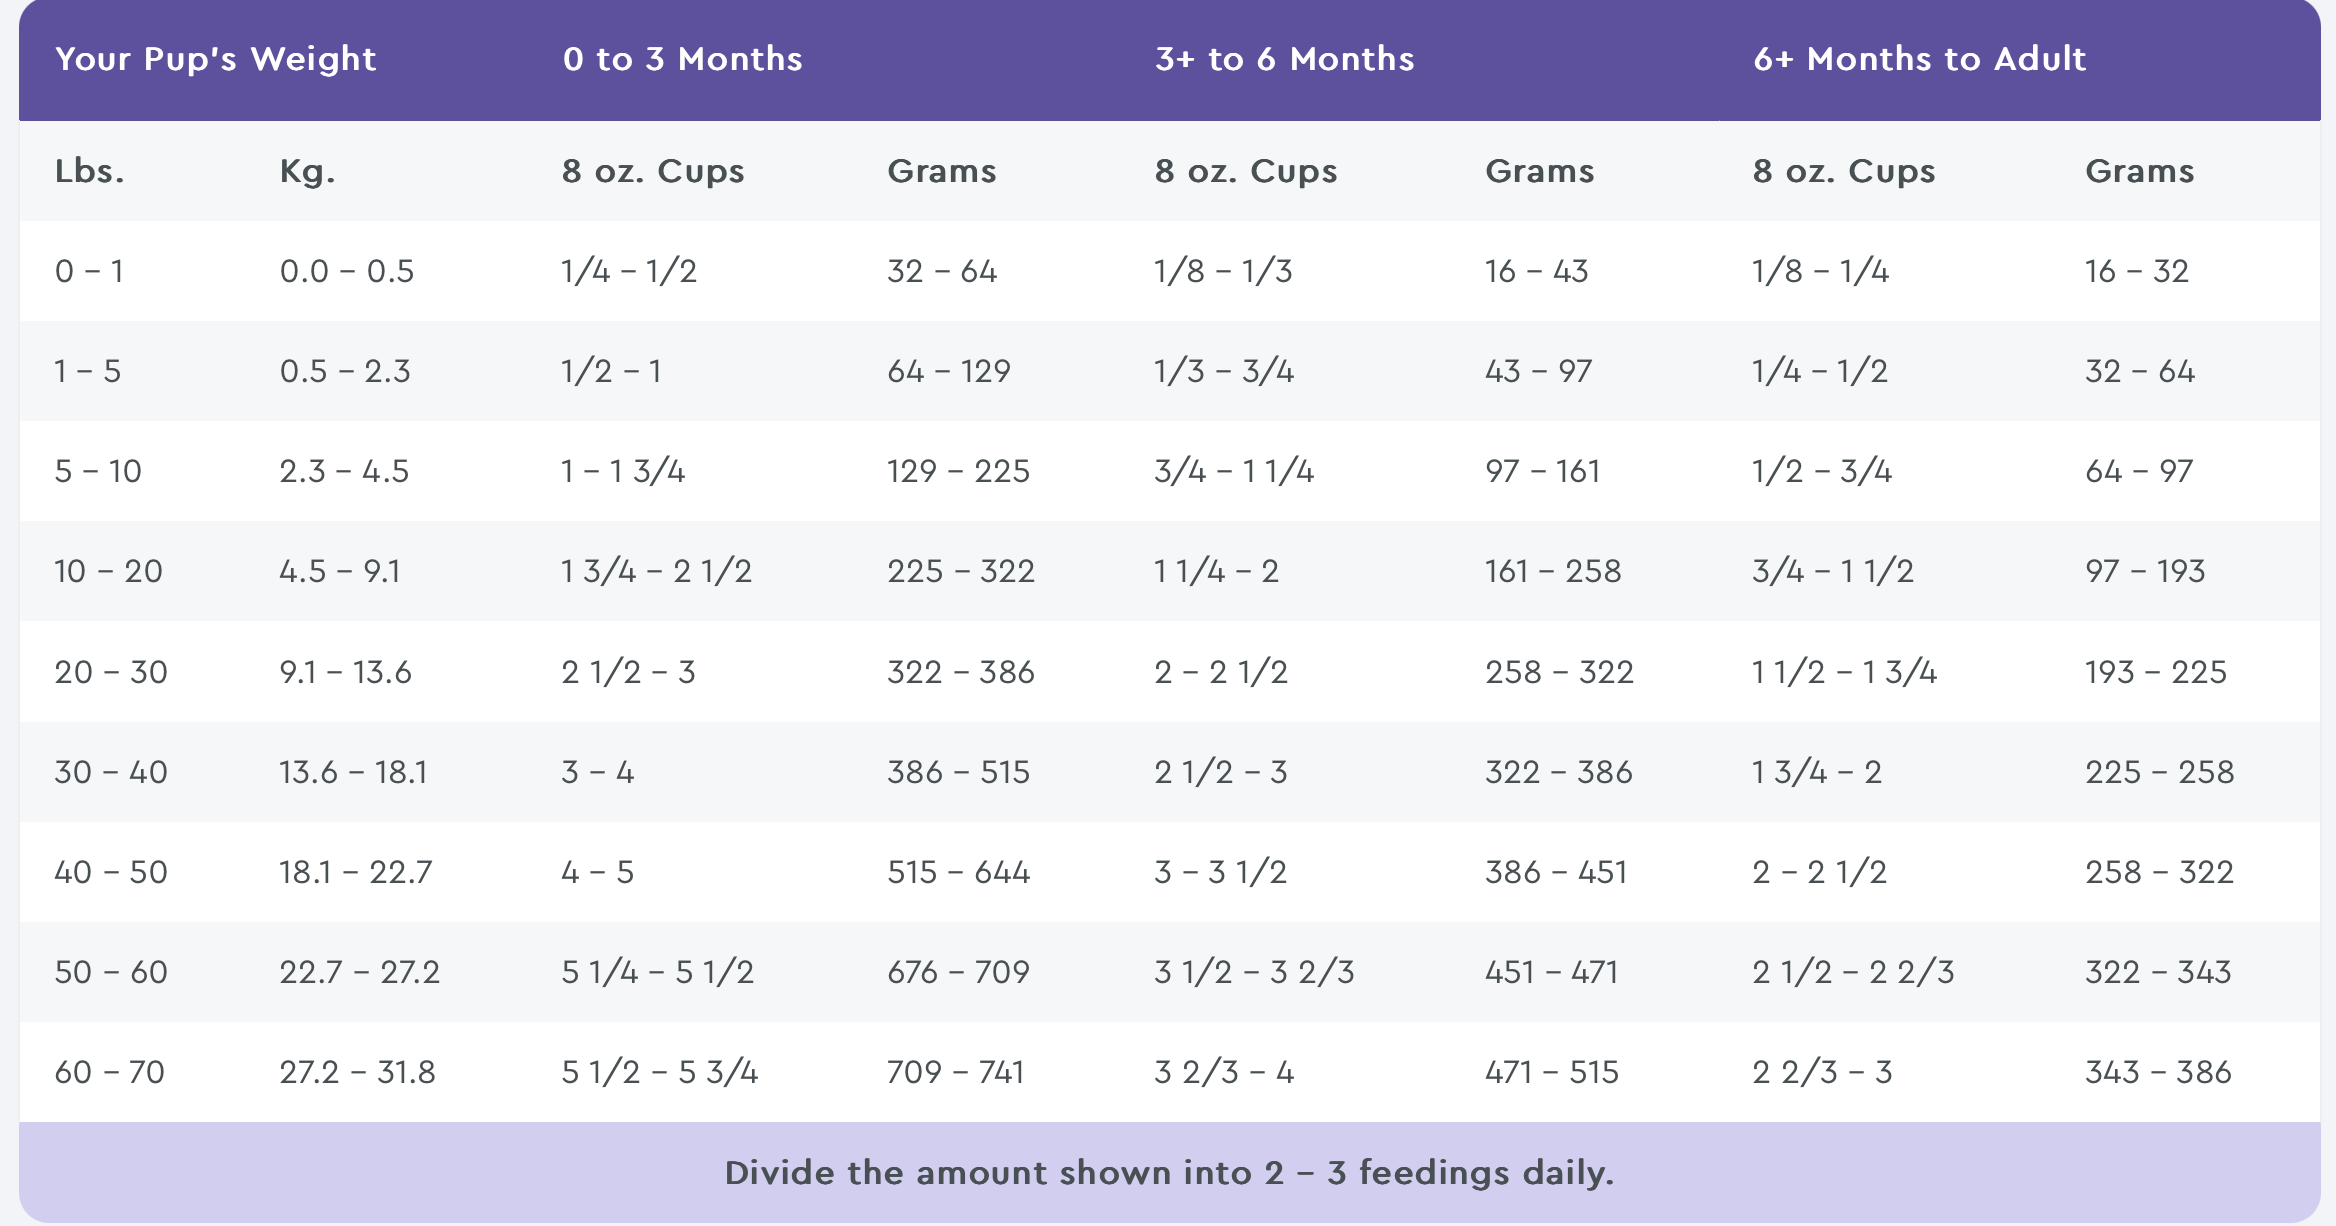Select the '0 to 3 Months' header

(x=682, y=59)
